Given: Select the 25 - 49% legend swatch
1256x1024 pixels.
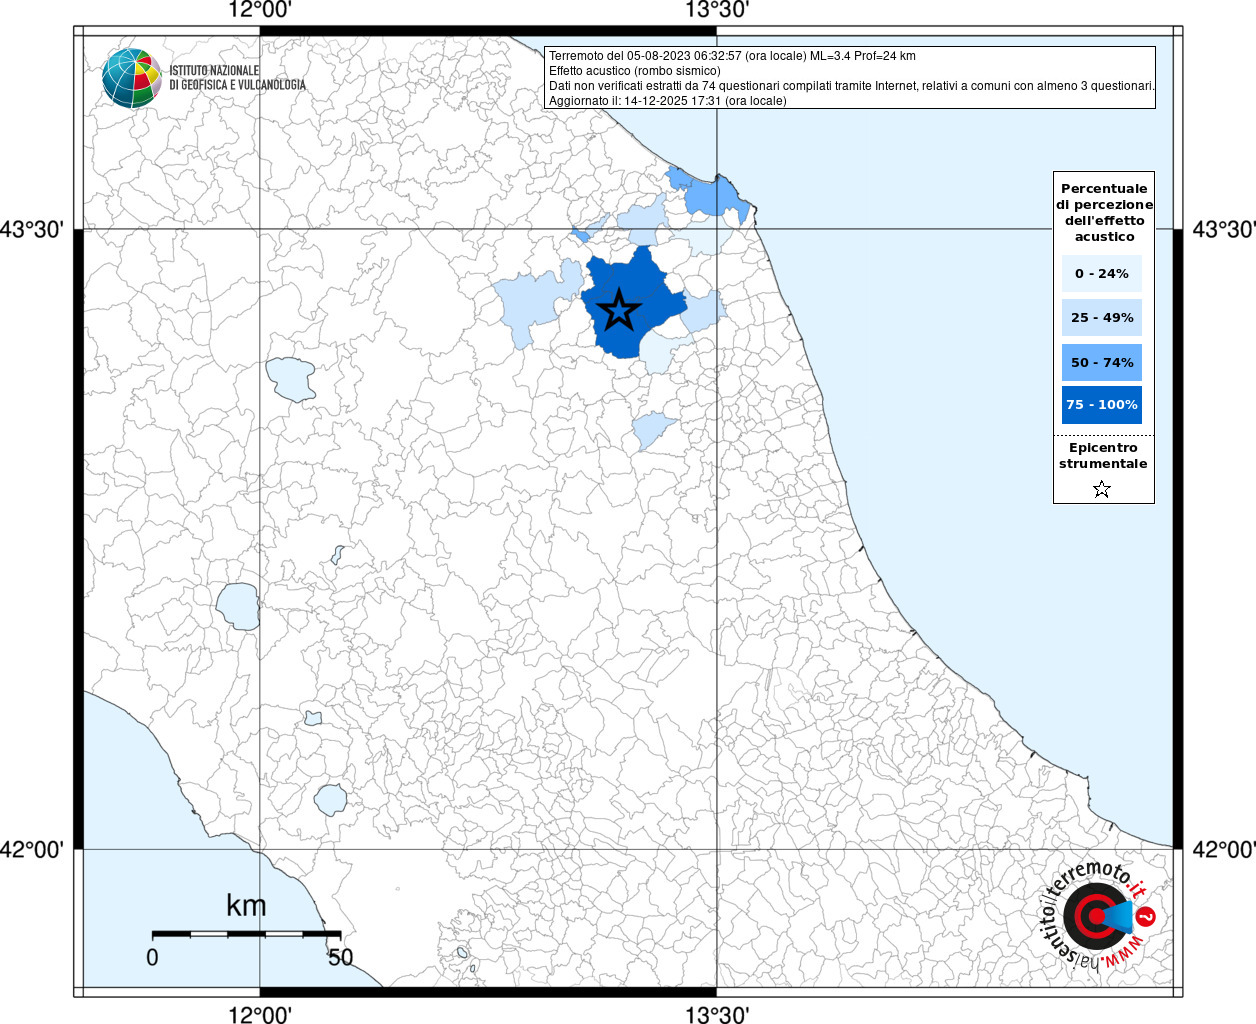Looking at the screenshot, I should pyautogui.click(x=1102, y=317).
